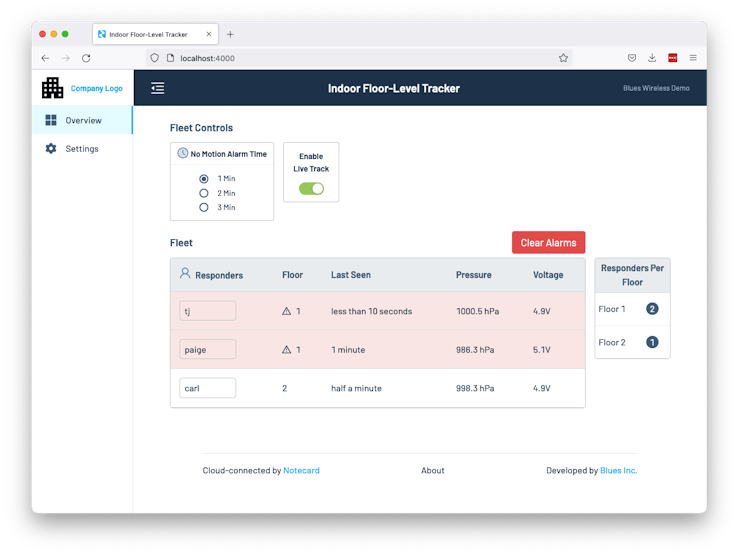Image resolution: width=738 pixels, height=555 pixels.
Task: Click the bookmark star icon in address bar
Action: point(563,58)
